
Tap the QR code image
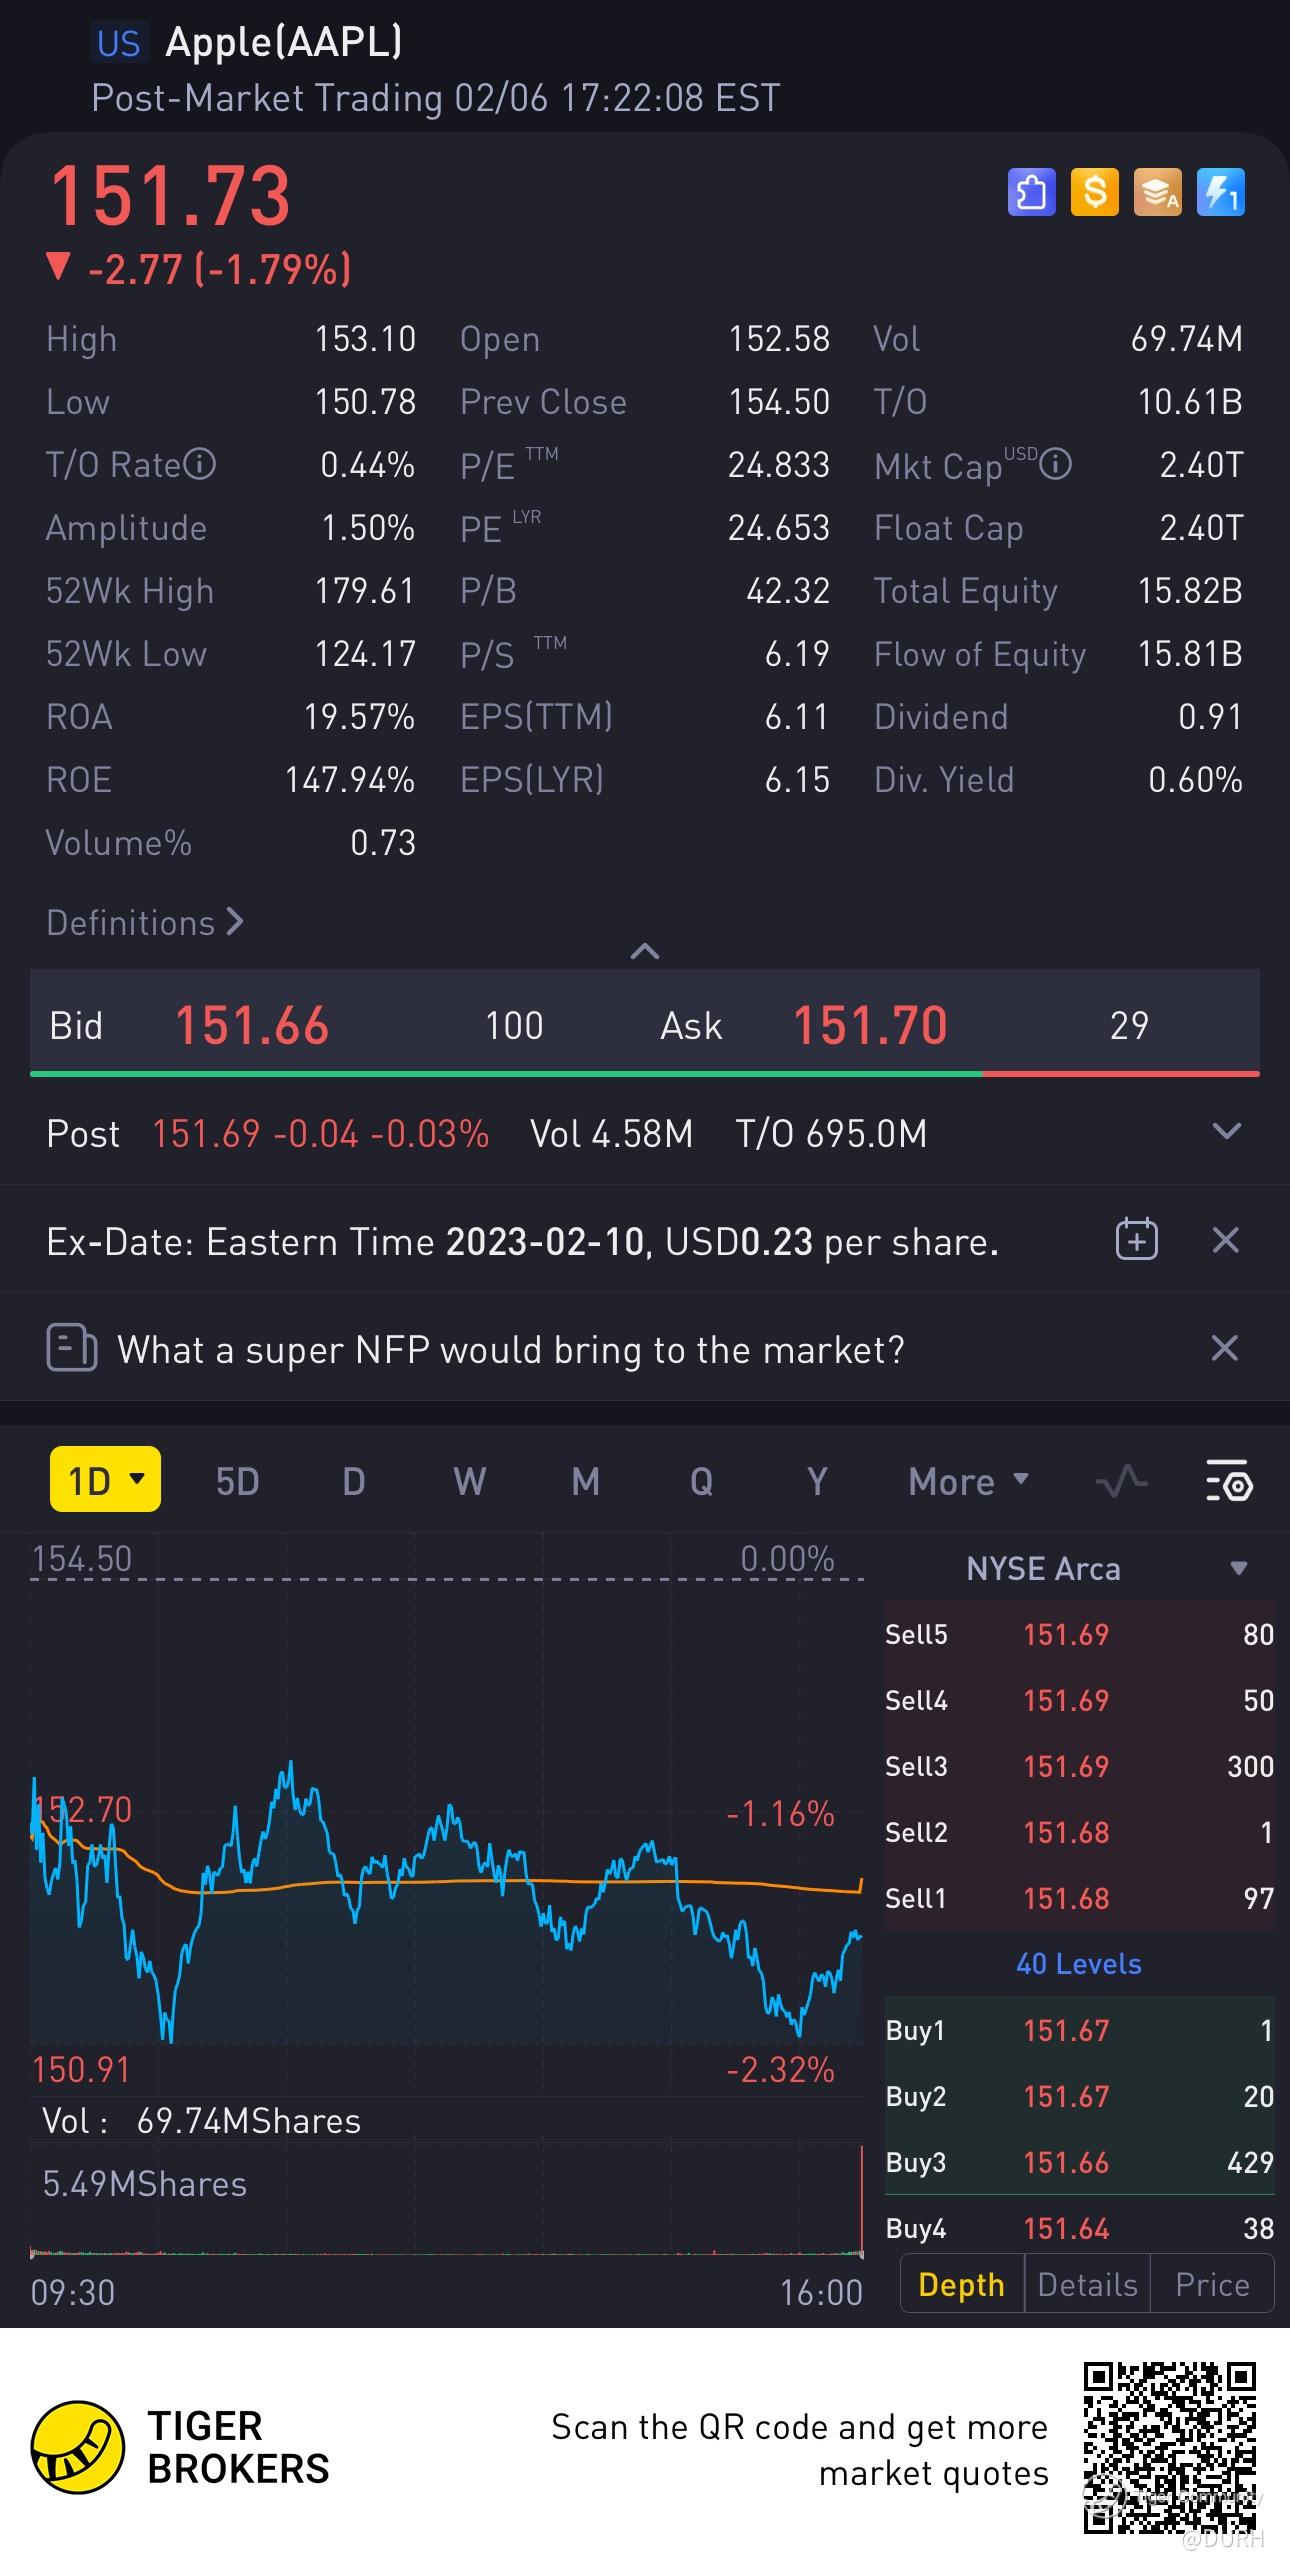[1170, 2446]
